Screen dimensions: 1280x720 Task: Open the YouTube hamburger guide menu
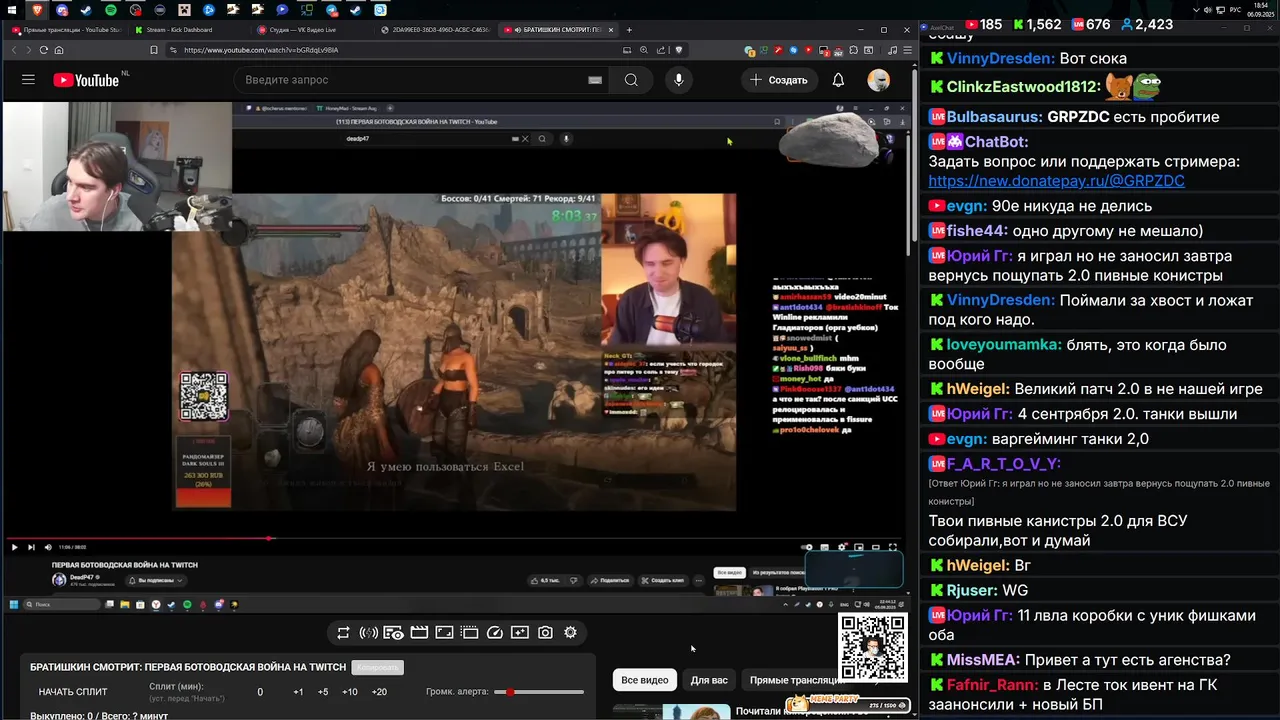point(28,80)
